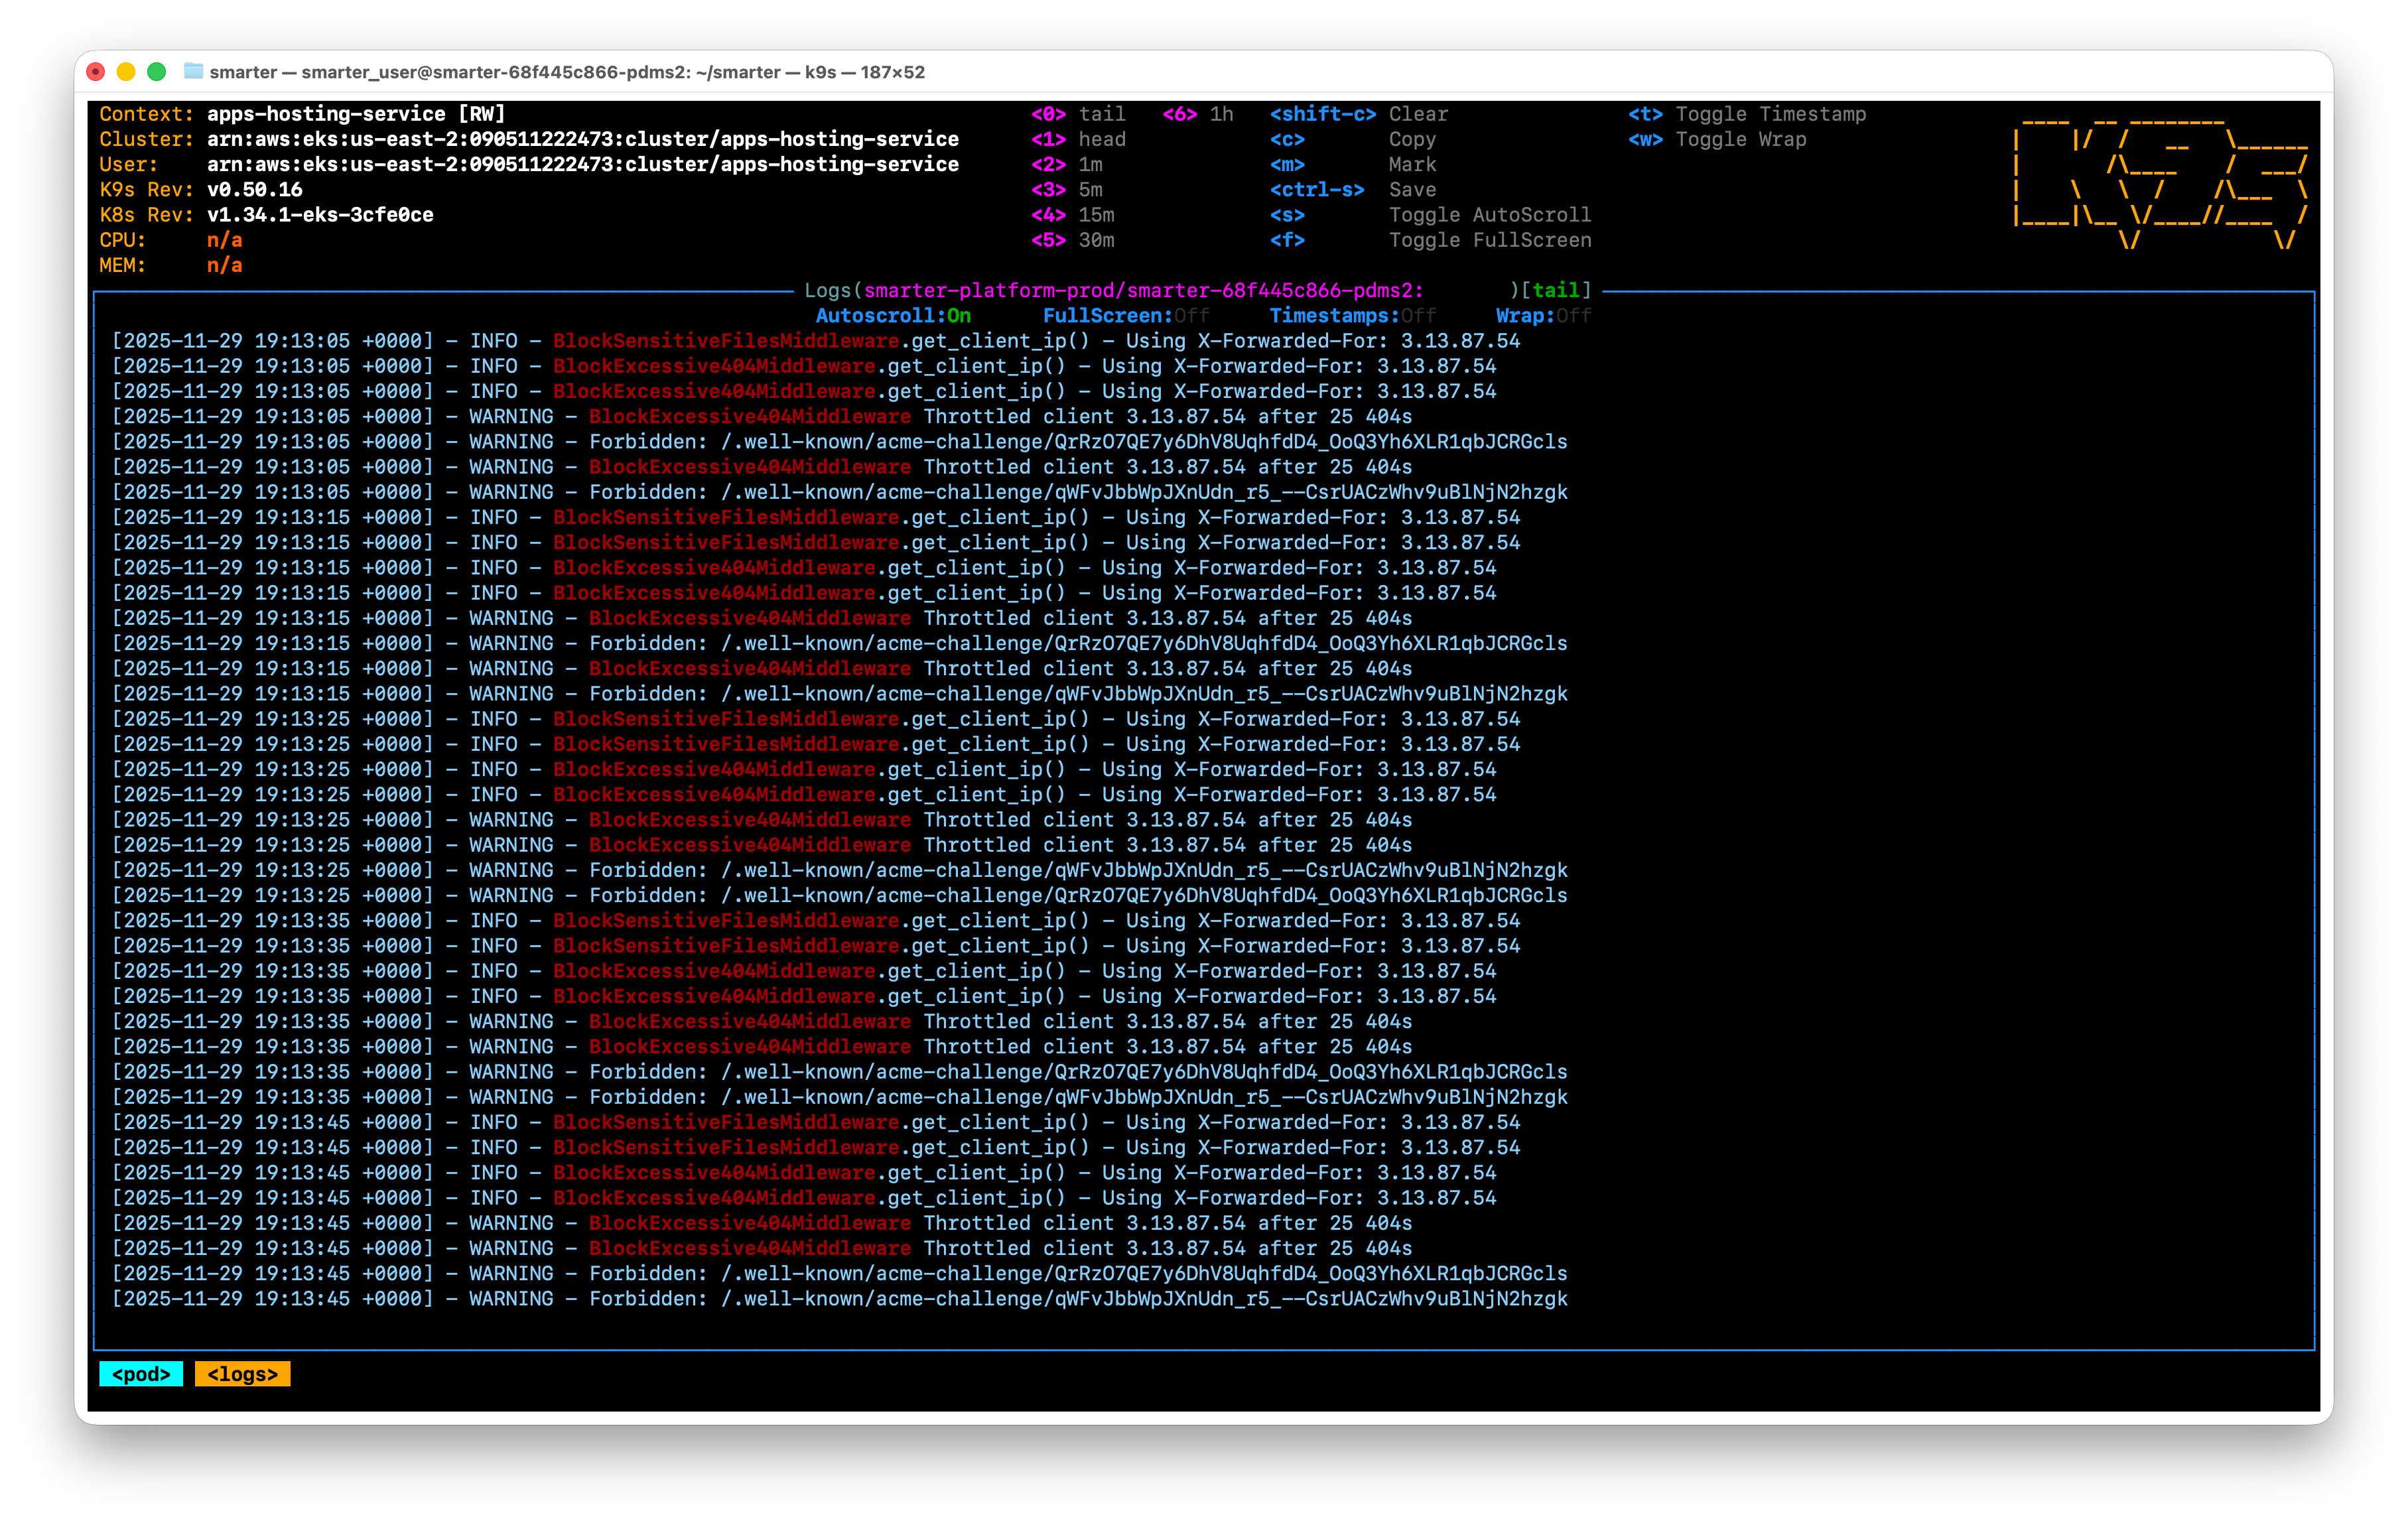Click the <s> Toggle AutoScroll command
Screen dimensions: 2408x1523
(x=1430, y=215)
